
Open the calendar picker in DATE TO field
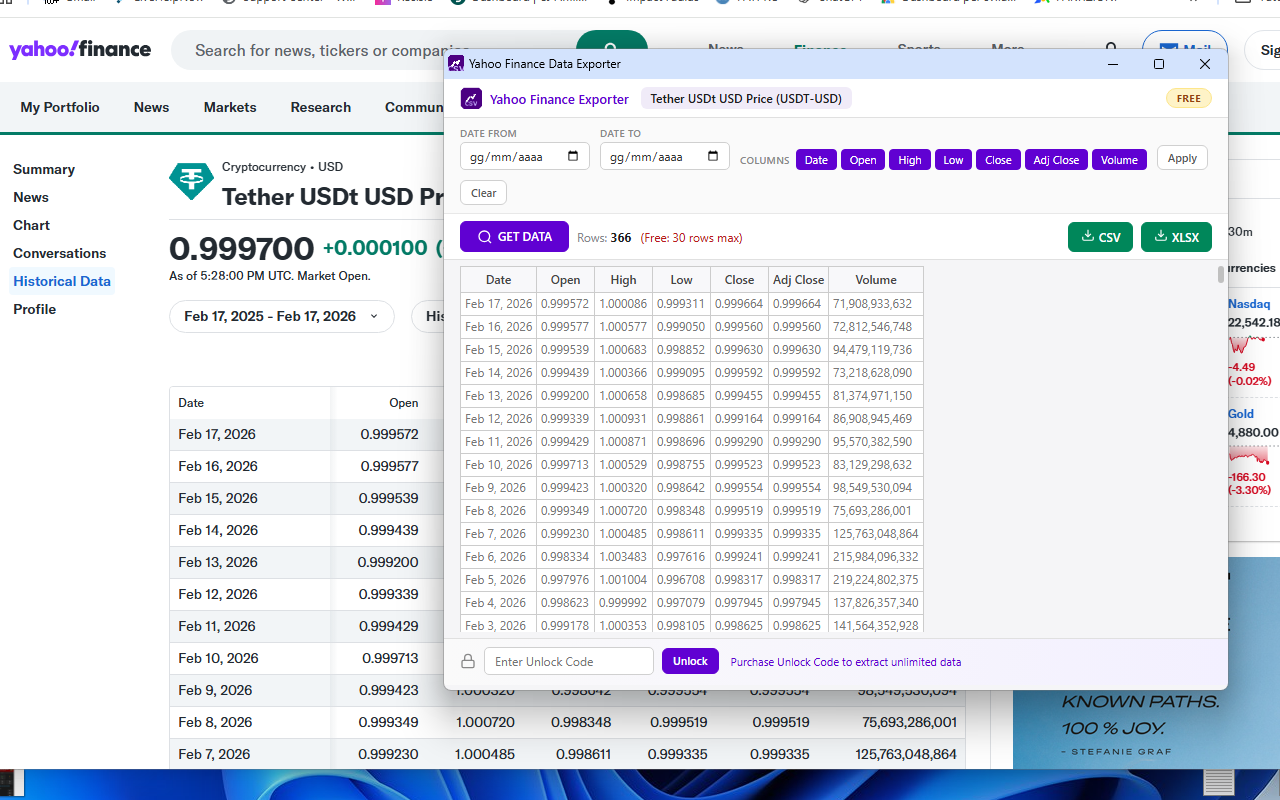pyautogui.click(x=712, y=156)
